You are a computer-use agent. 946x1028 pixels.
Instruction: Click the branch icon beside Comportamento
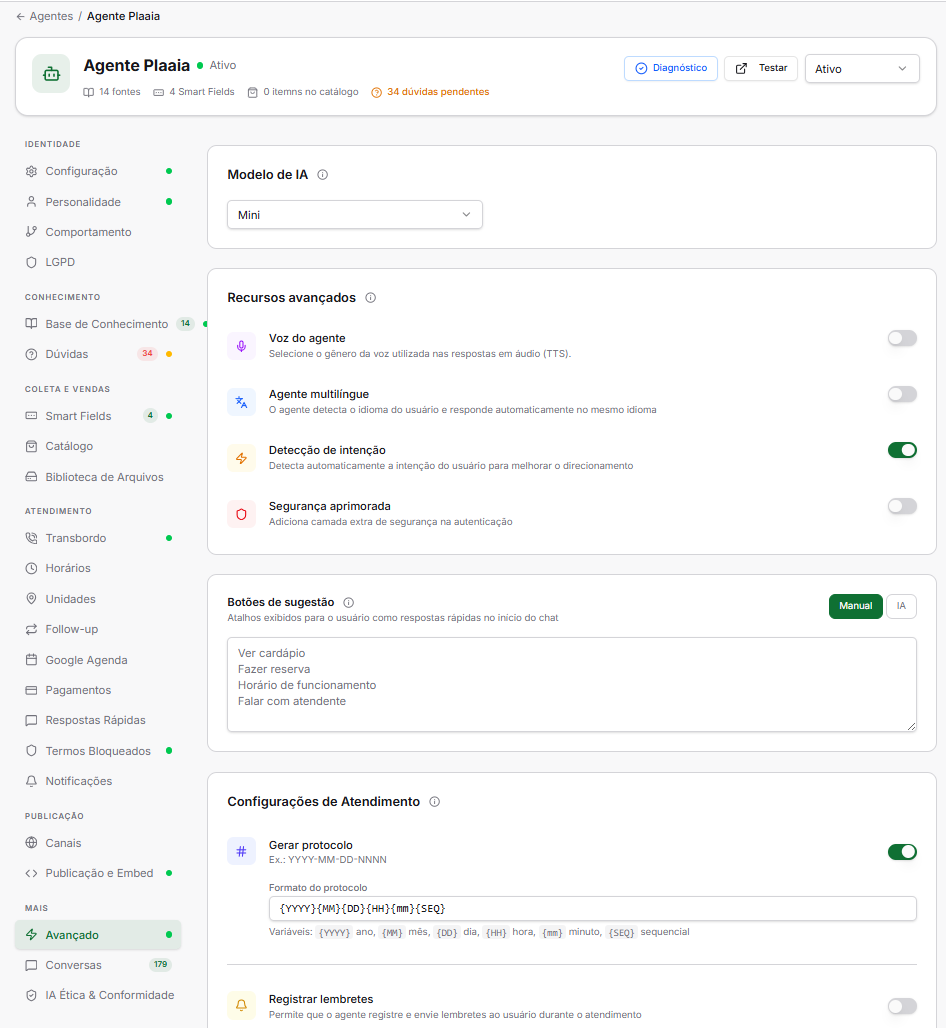pyautogui.click(x=31, y=232)
